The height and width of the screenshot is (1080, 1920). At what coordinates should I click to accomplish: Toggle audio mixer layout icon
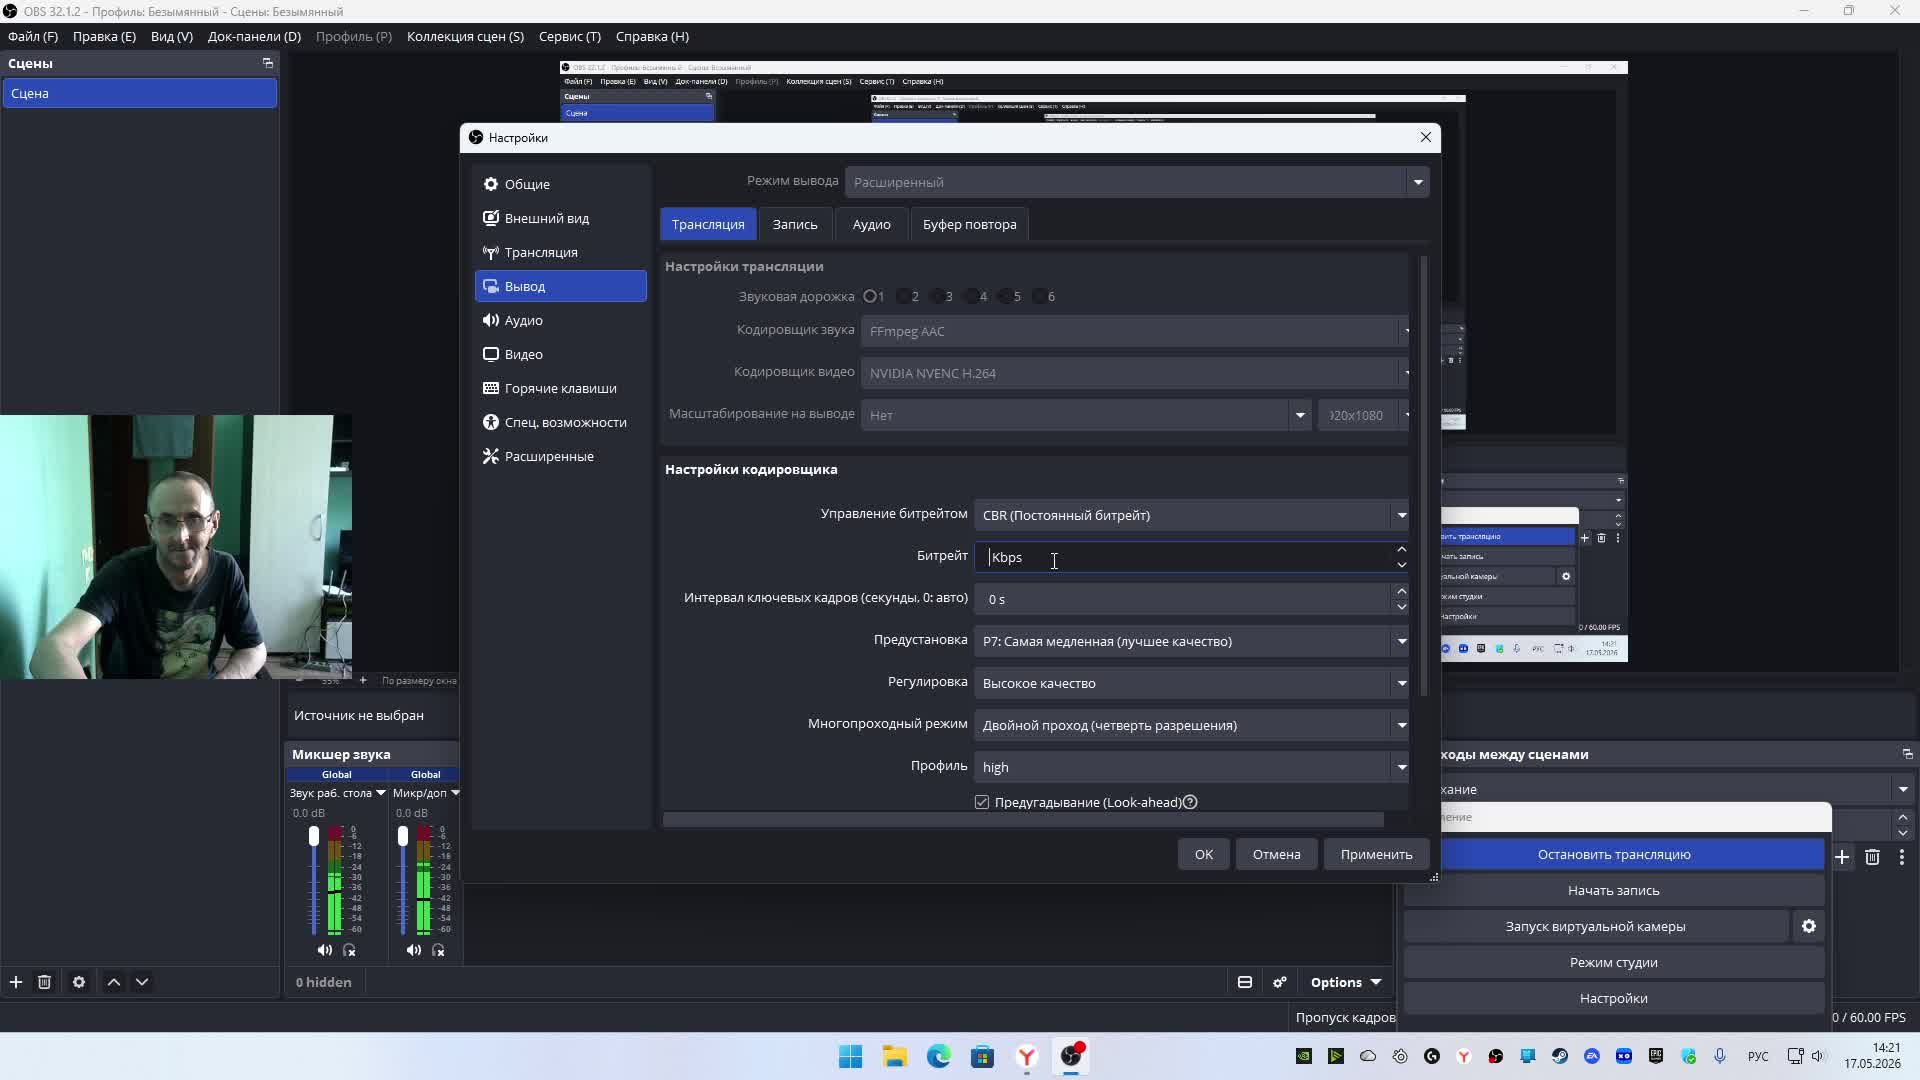(x=1245, y=982)
